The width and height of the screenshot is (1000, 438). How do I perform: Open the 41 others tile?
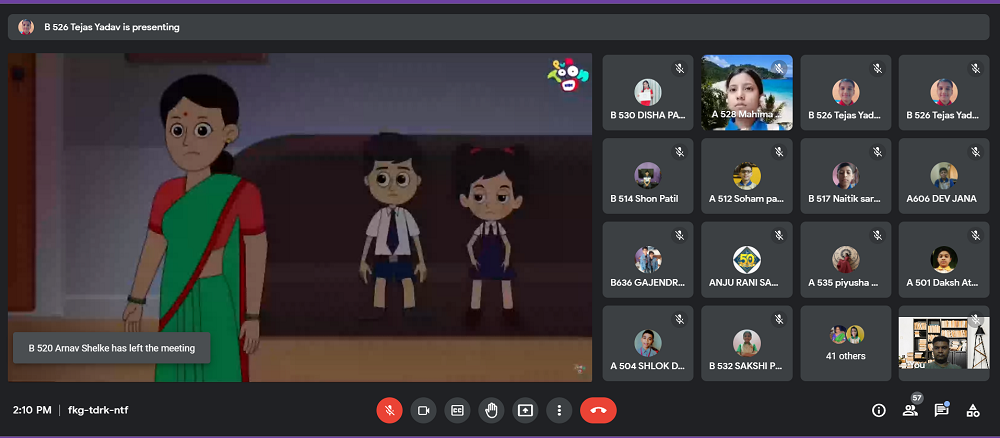tap(846, 343)
